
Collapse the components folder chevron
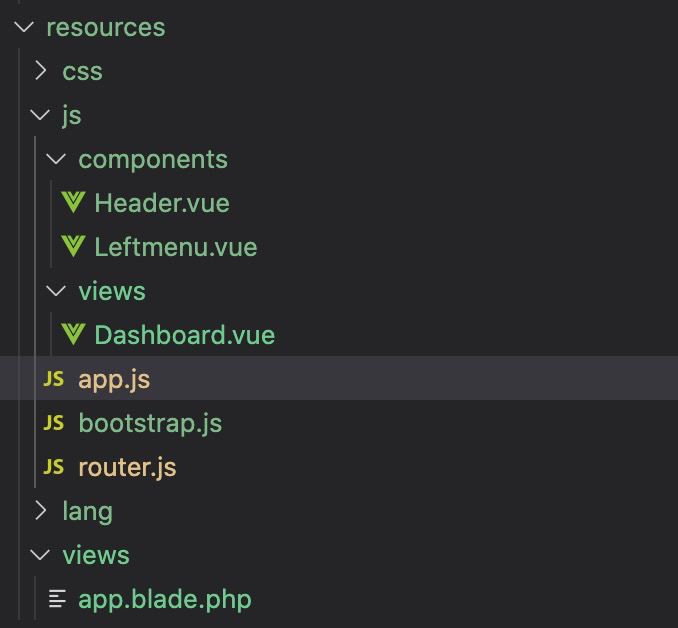(56, 159)
